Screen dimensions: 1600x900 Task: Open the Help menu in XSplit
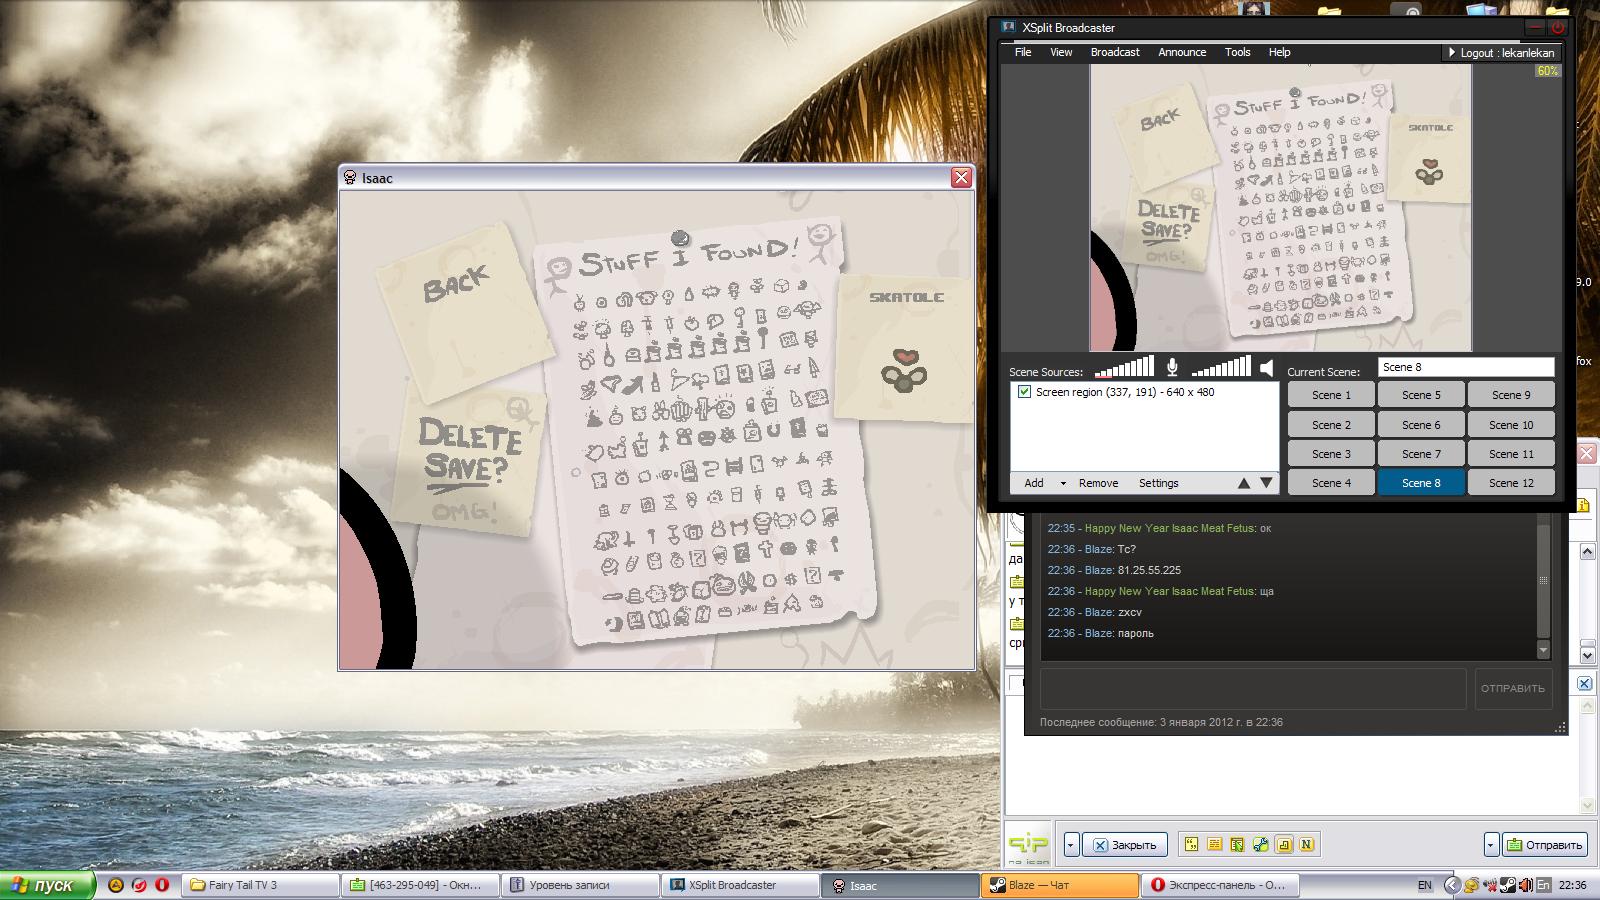[1280, 52]
